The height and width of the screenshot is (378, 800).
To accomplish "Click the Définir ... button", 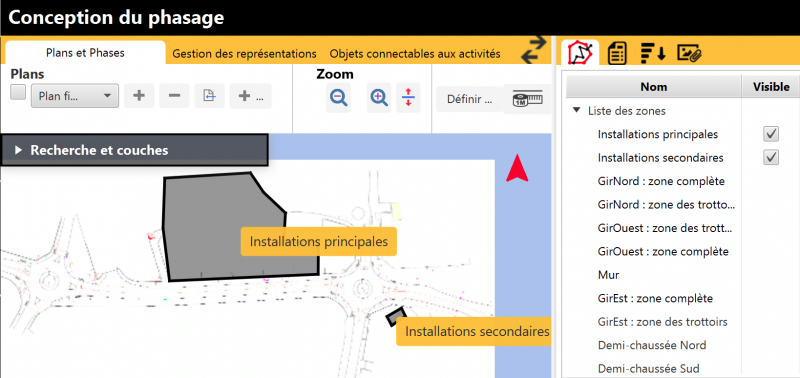I will tap(469, 99).
